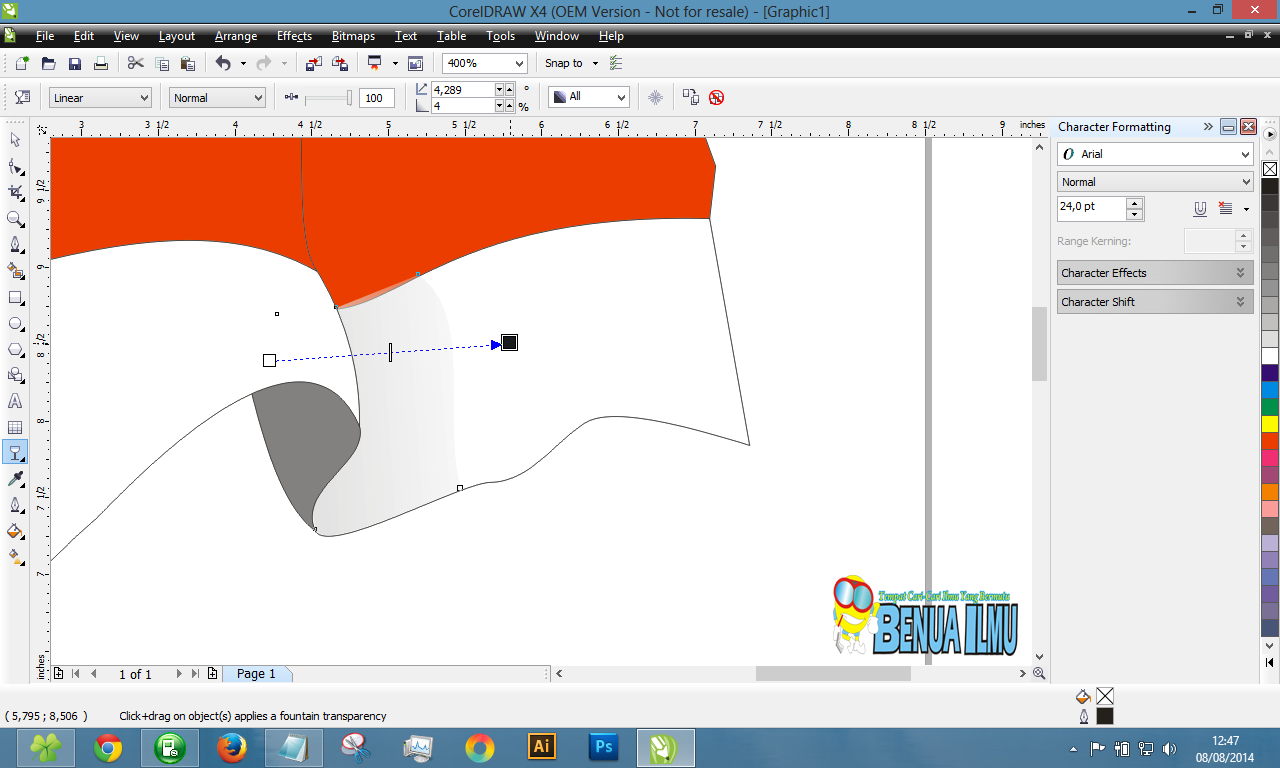This screenshot has width=1280, height=768.
Task: Toggle the Freeze transparency button
Action: (x=656, y=97)
